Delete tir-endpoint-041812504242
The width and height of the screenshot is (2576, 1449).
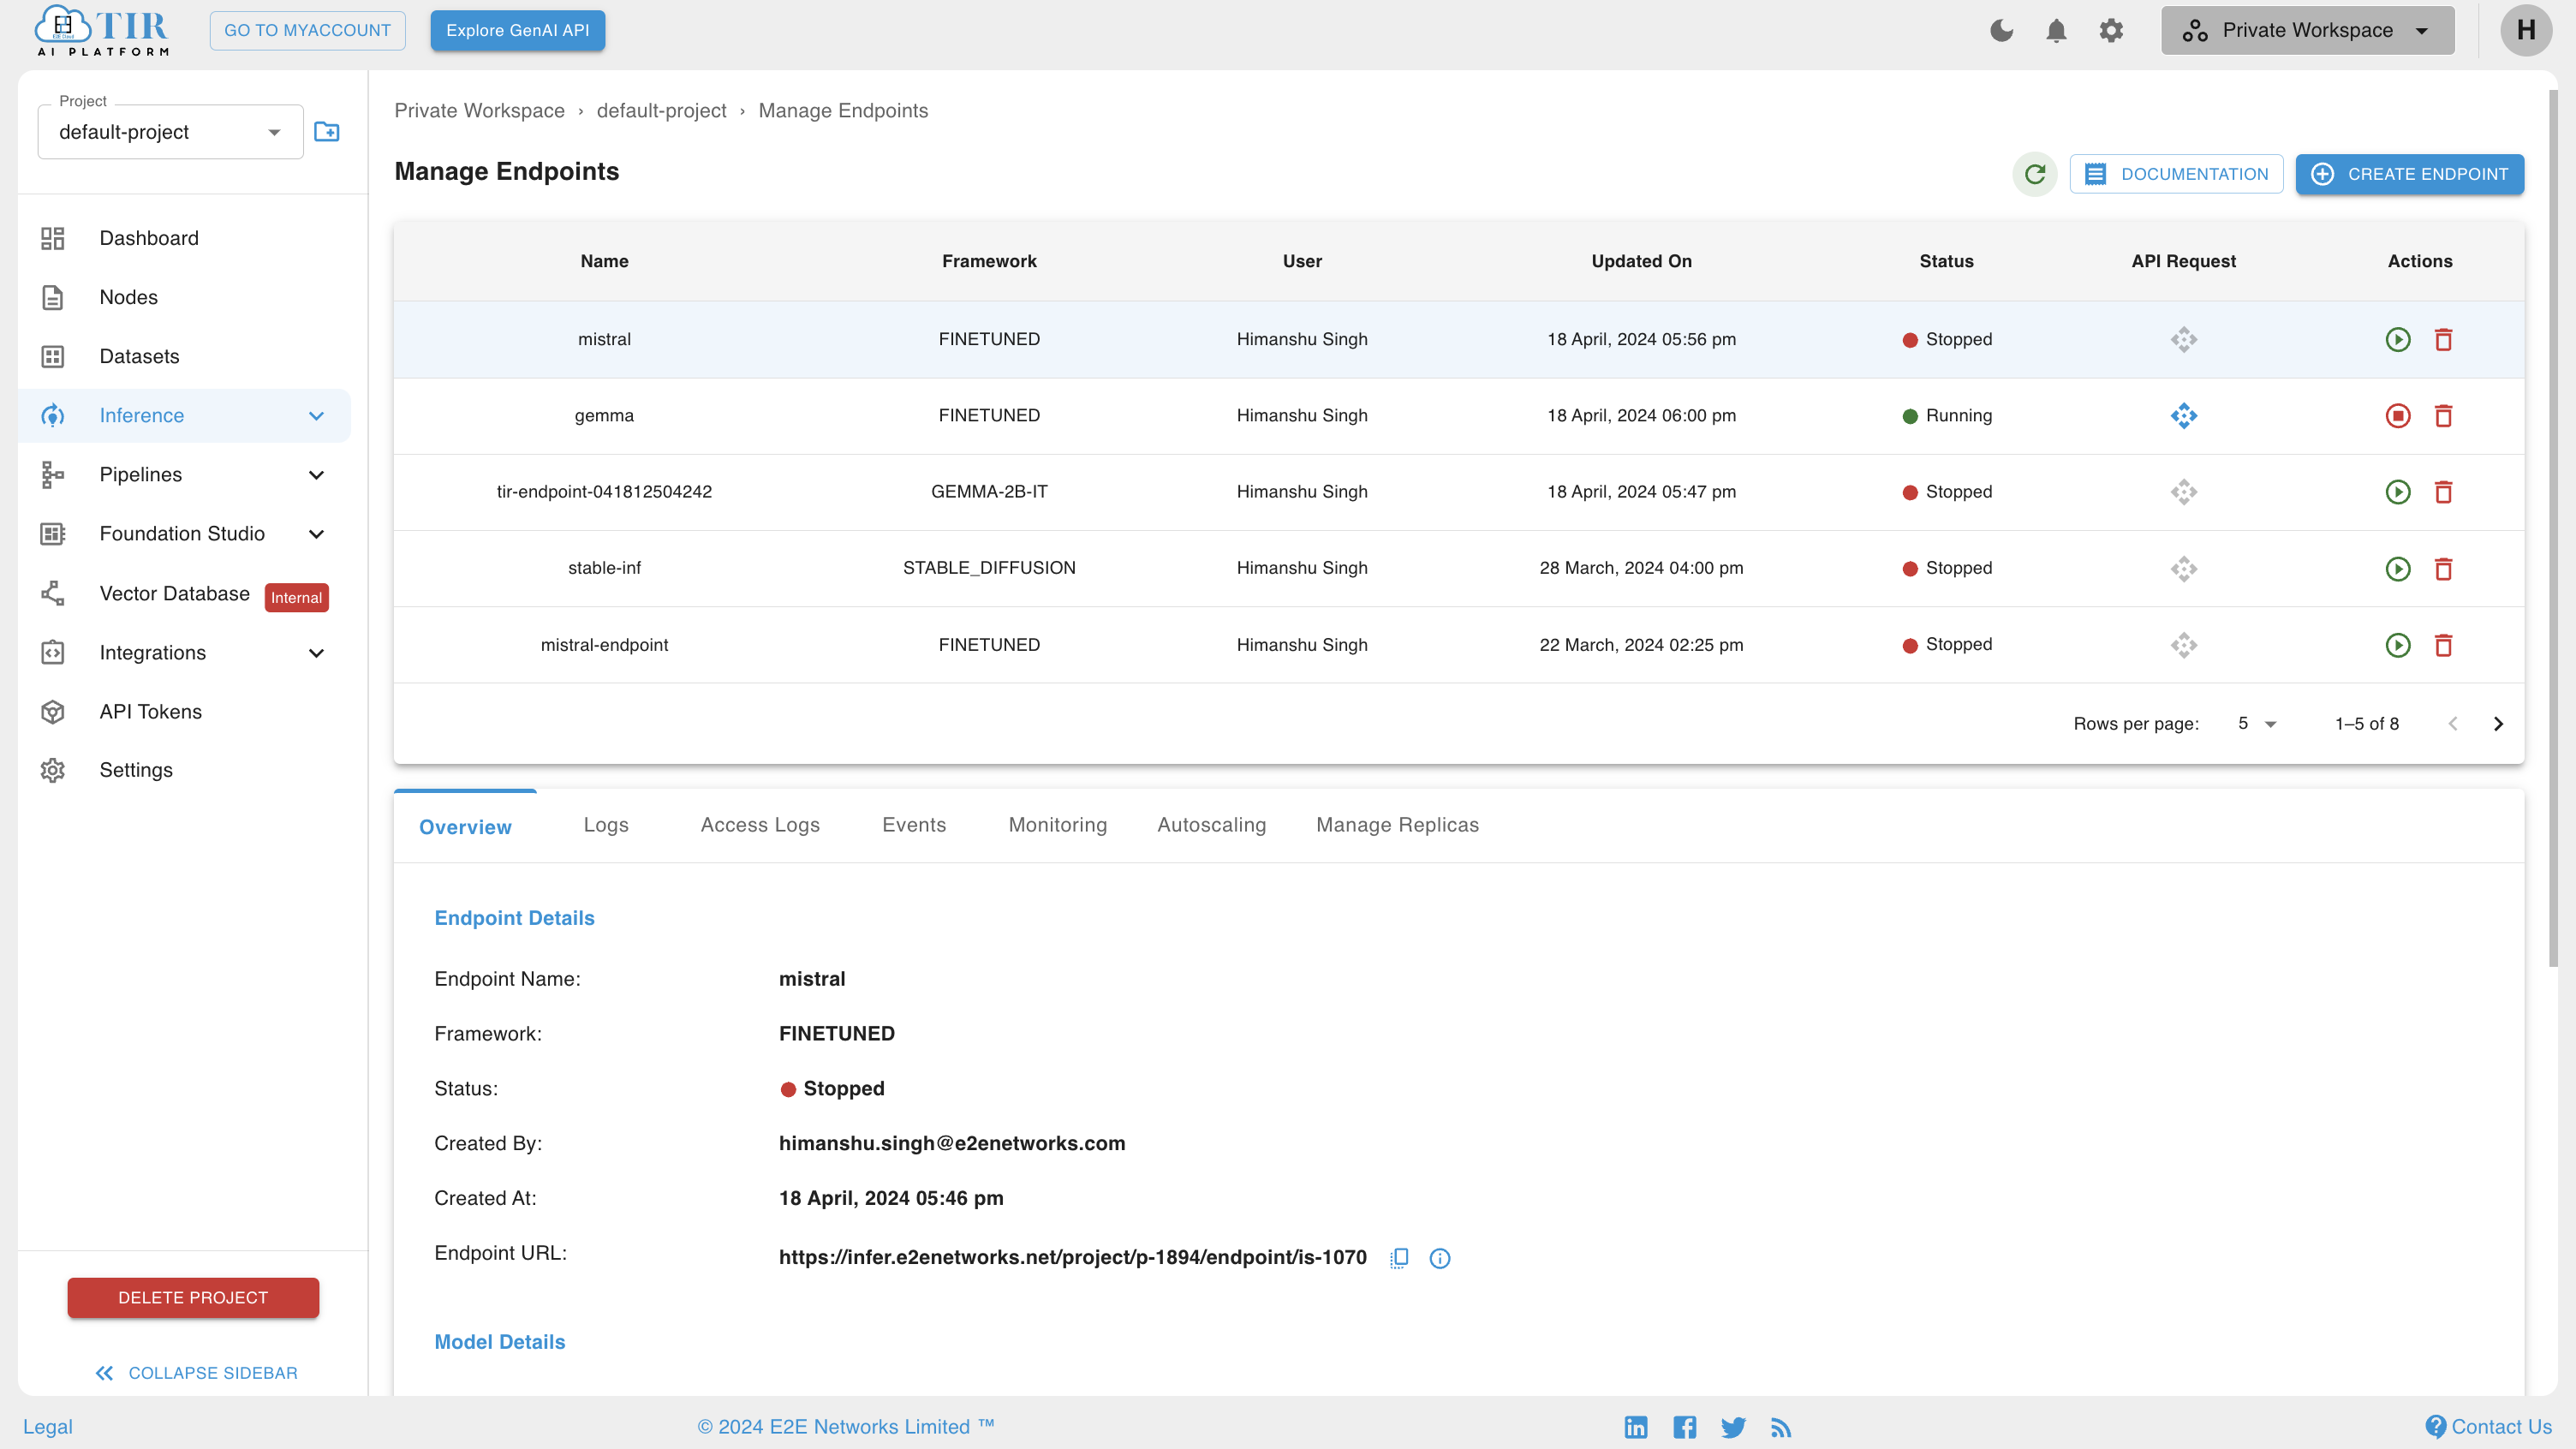coord(2444,492)
